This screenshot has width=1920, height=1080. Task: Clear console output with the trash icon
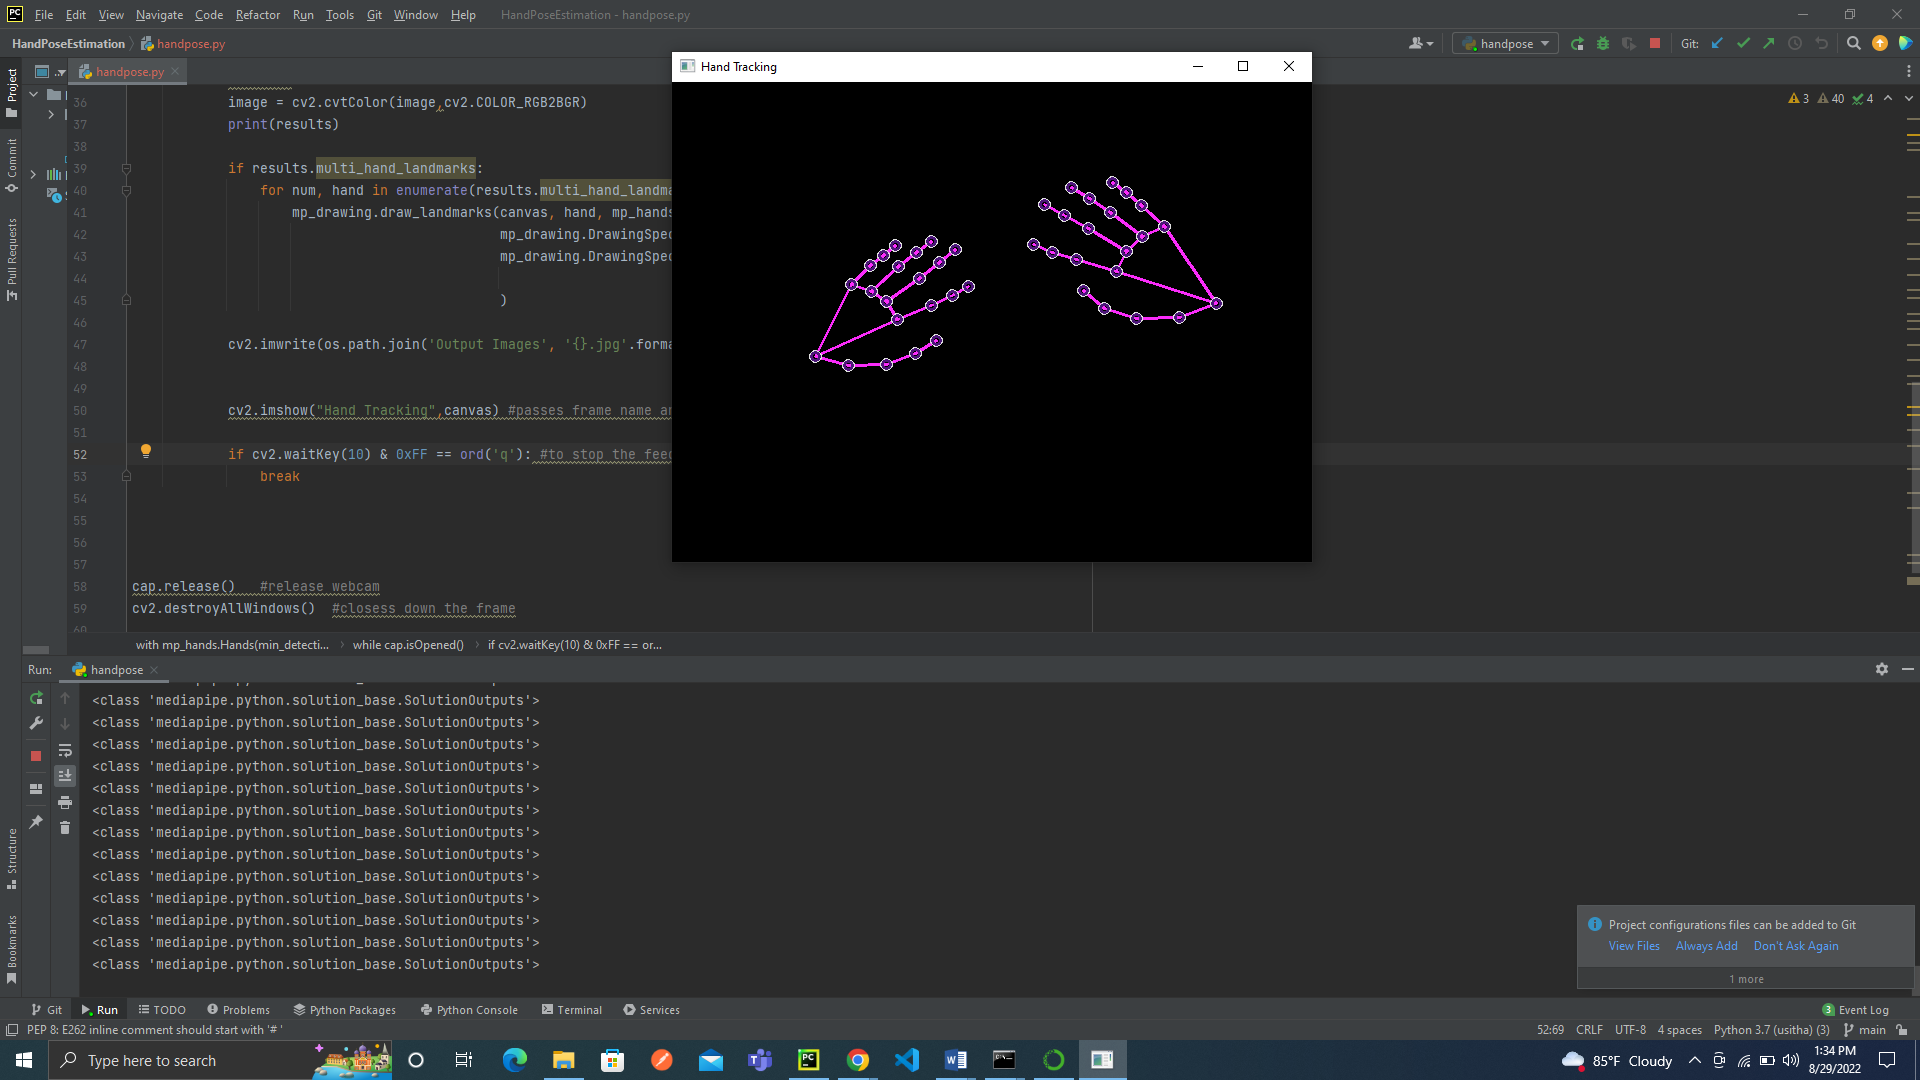pos(65,828)
